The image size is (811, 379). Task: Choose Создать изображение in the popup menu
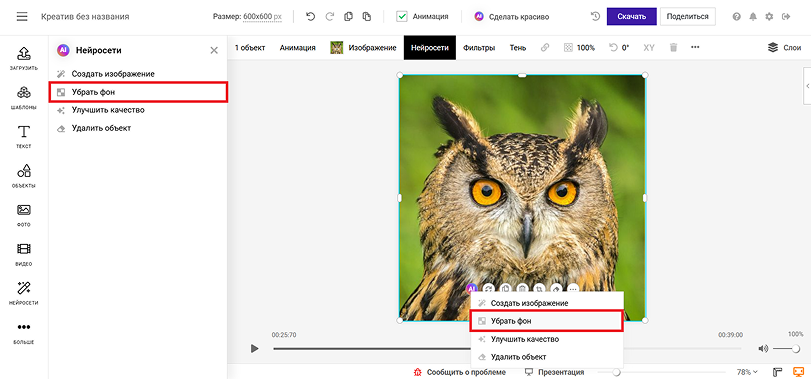(547, 303)
